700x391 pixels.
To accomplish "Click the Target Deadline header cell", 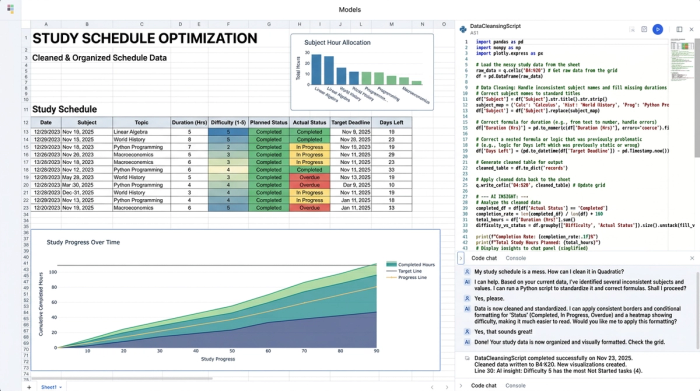I will (x=350, y=122).
